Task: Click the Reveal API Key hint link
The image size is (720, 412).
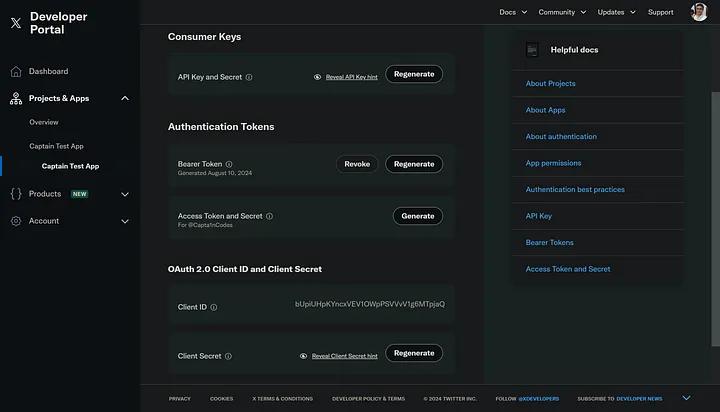Action: tap(351, 77)
